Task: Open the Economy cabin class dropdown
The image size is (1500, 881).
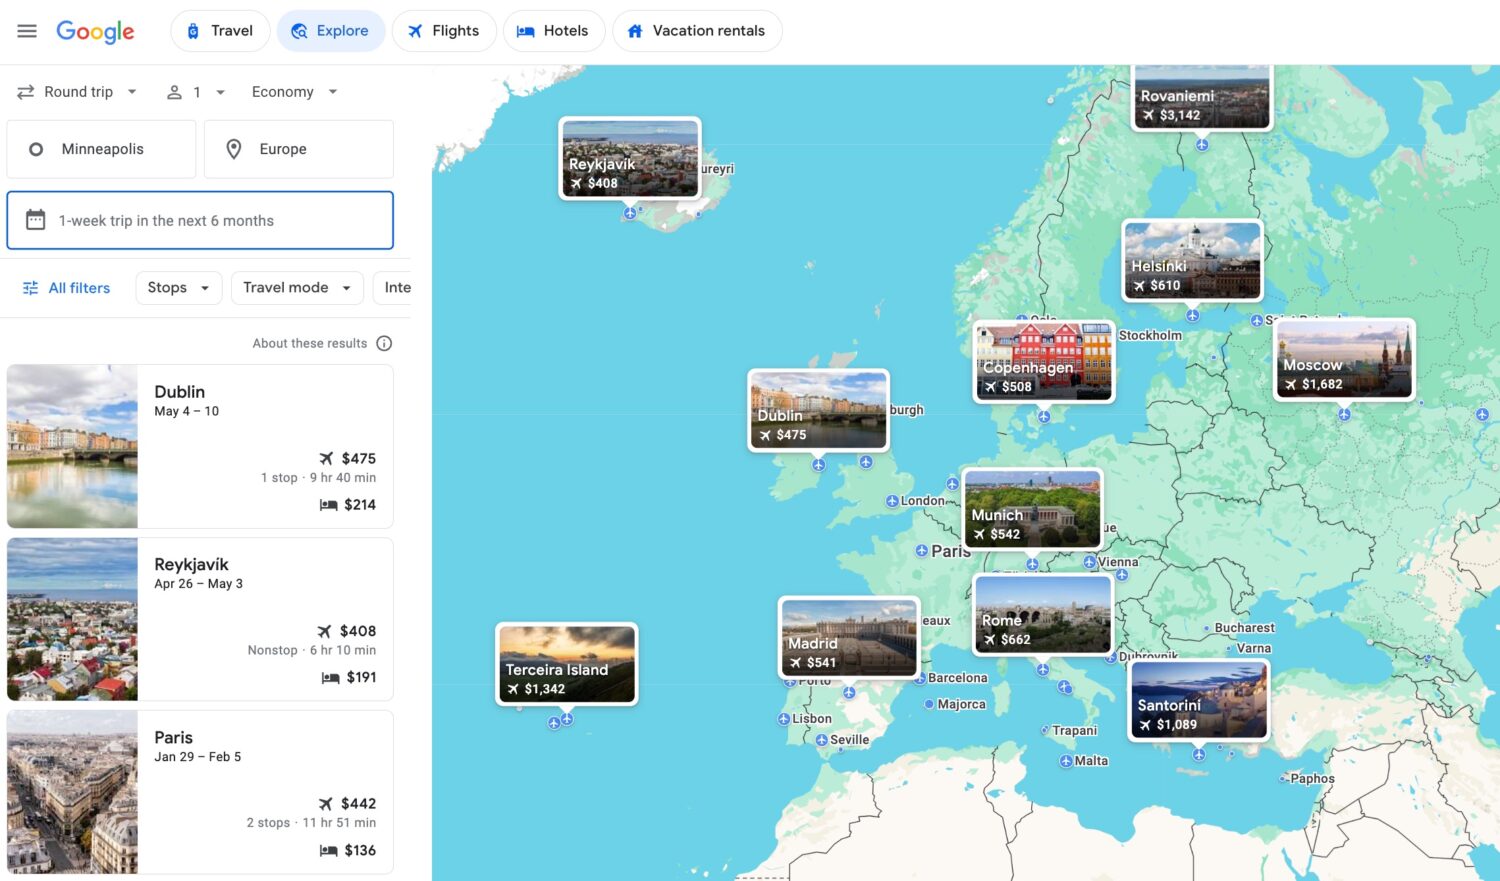Action: [x=293, y=91]
